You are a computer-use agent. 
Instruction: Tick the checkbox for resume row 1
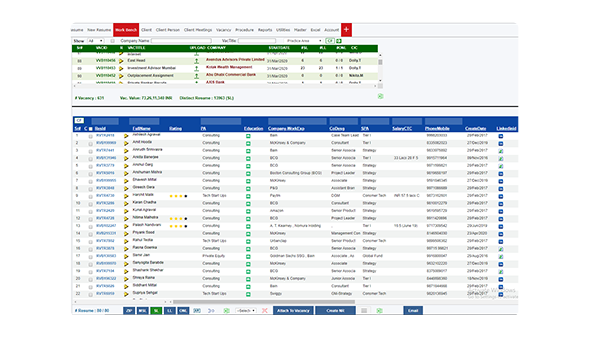pos(90,136)
